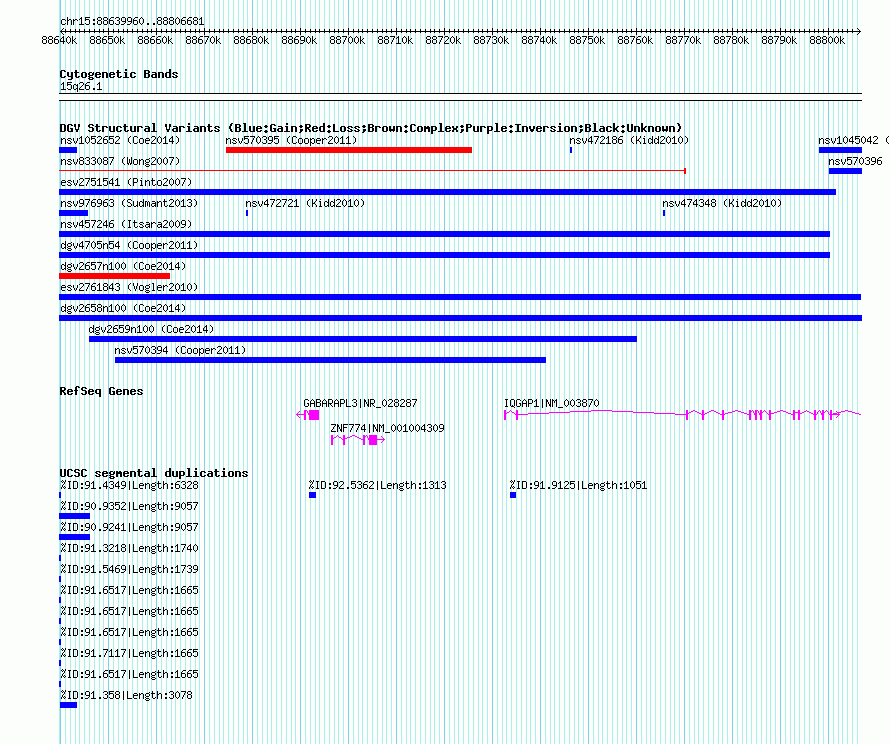
Task: Click the dgv2659n100 (Coe2014) label
Action: coord(151,329)
